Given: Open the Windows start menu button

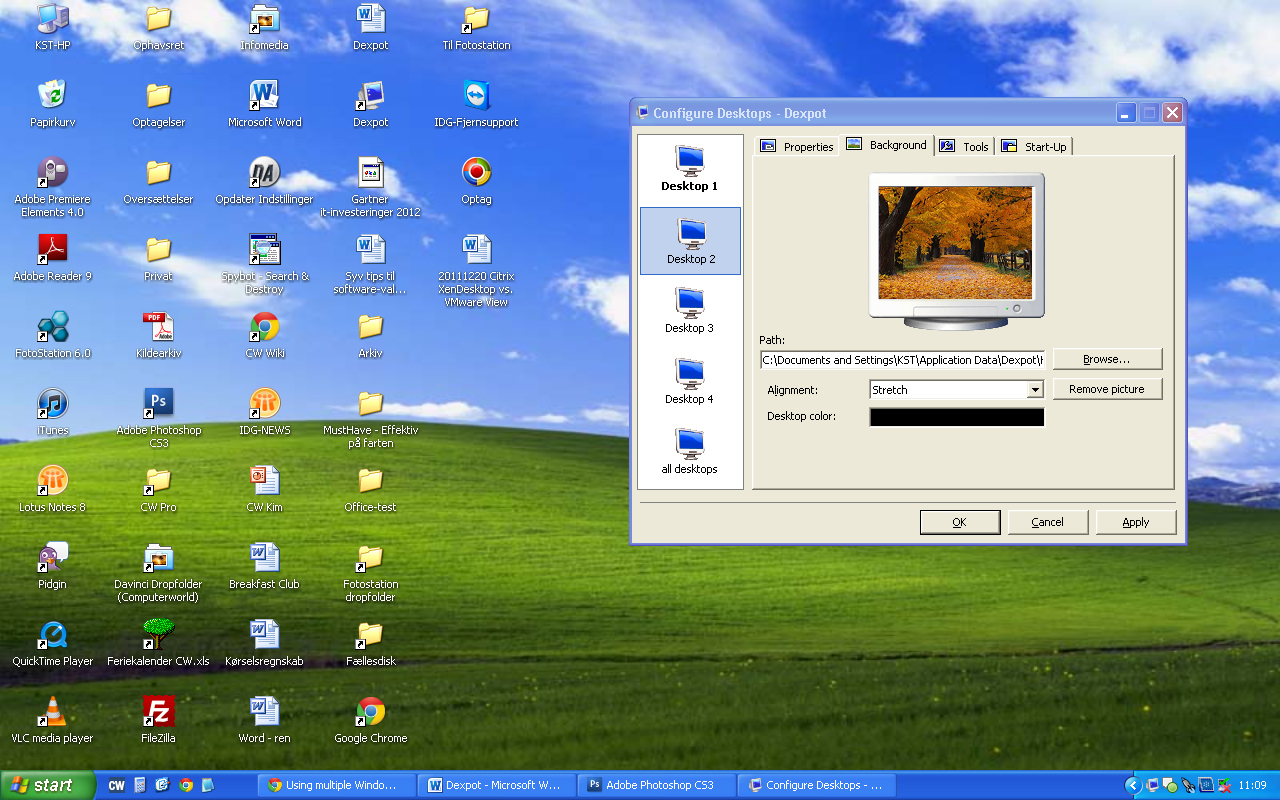Looking at the screenshot, I should [47, 785].
